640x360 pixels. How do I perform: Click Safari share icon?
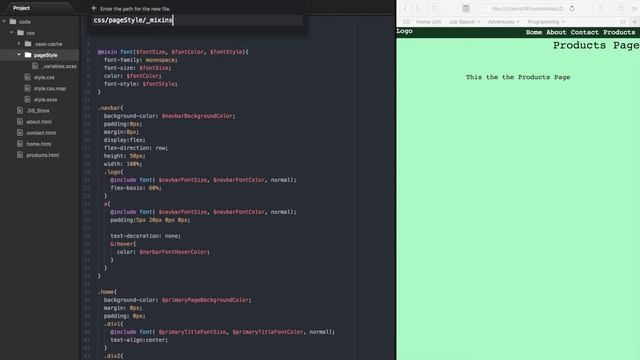pos(601,9)
